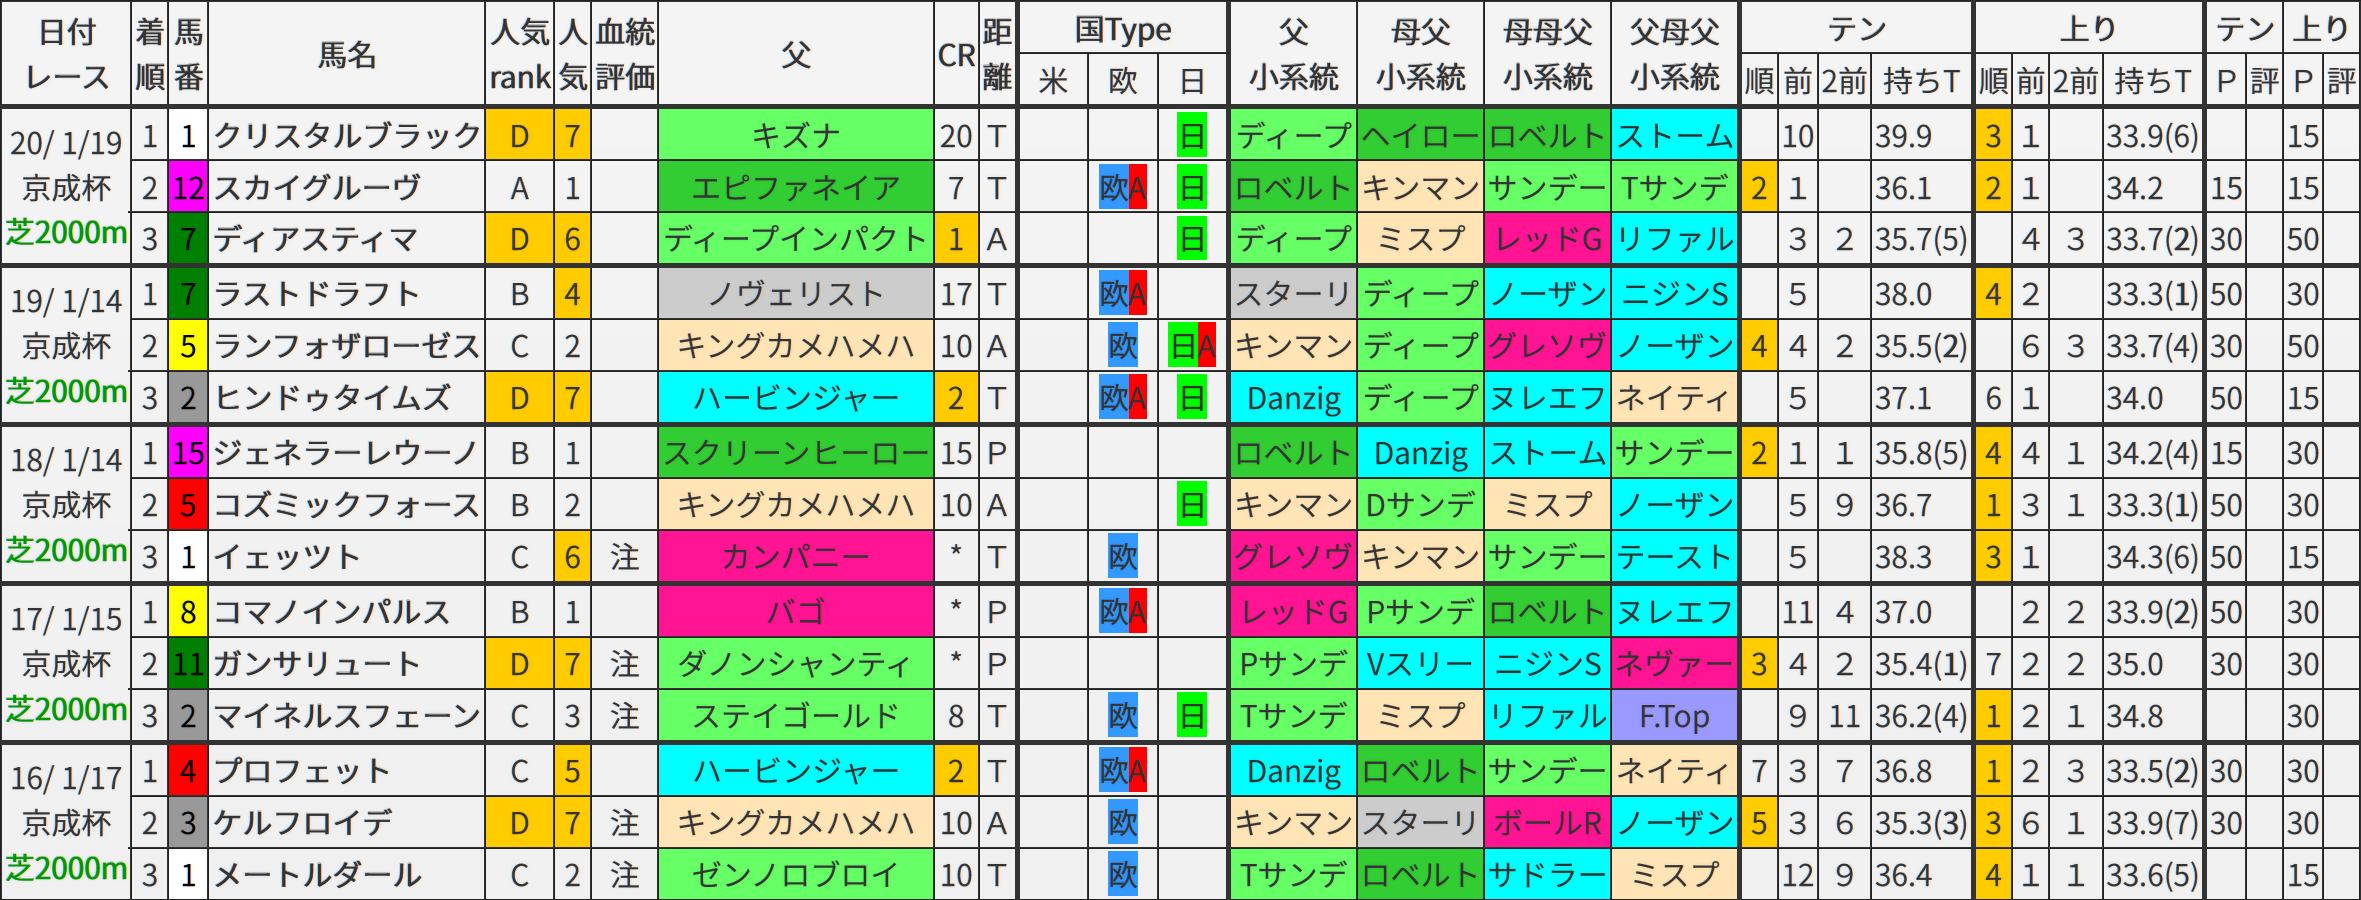Select the スカイグルーヴ horse name cell
Image resolution: width=2361 pixels, height=900 pixels.
pyautogui.click(x=347, y=187)
